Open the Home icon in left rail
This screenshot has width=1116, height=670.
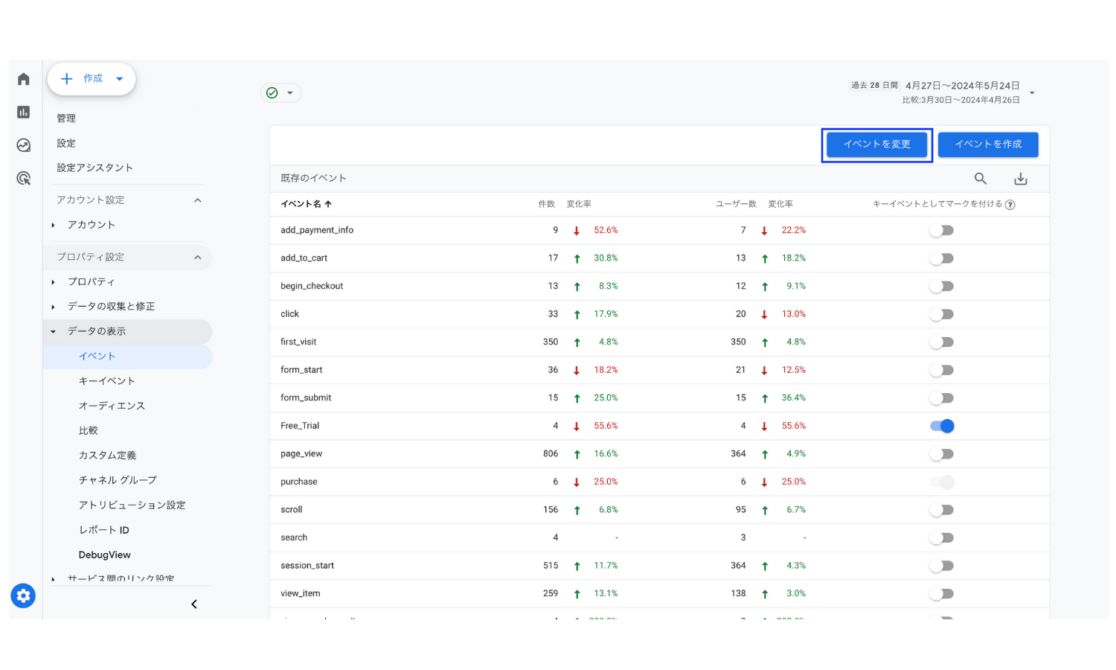click(x=23, y=79)
